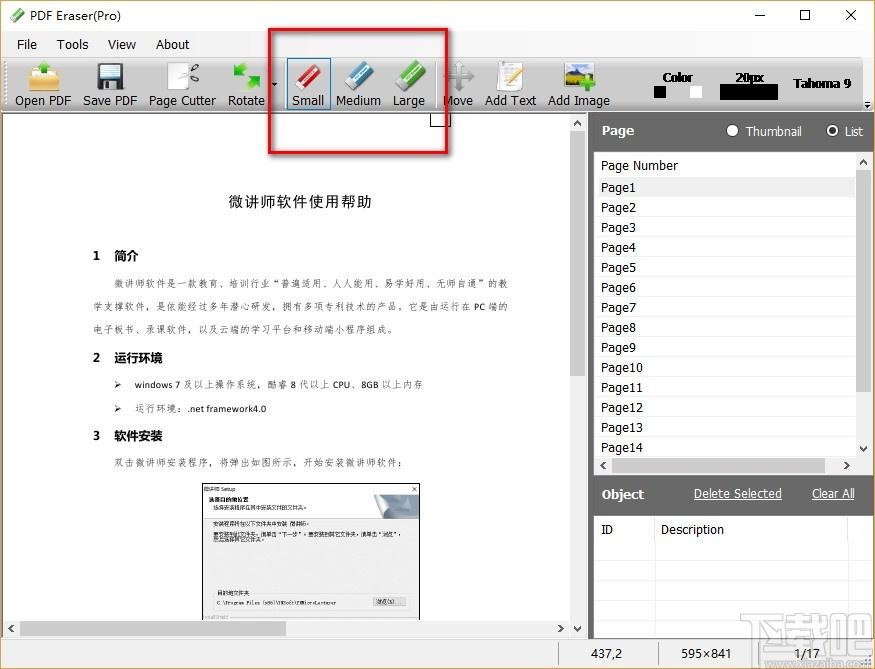The height and width of the screenshot is (669, 875).
Task: Select Page11 in the page list
Action: 727,388
